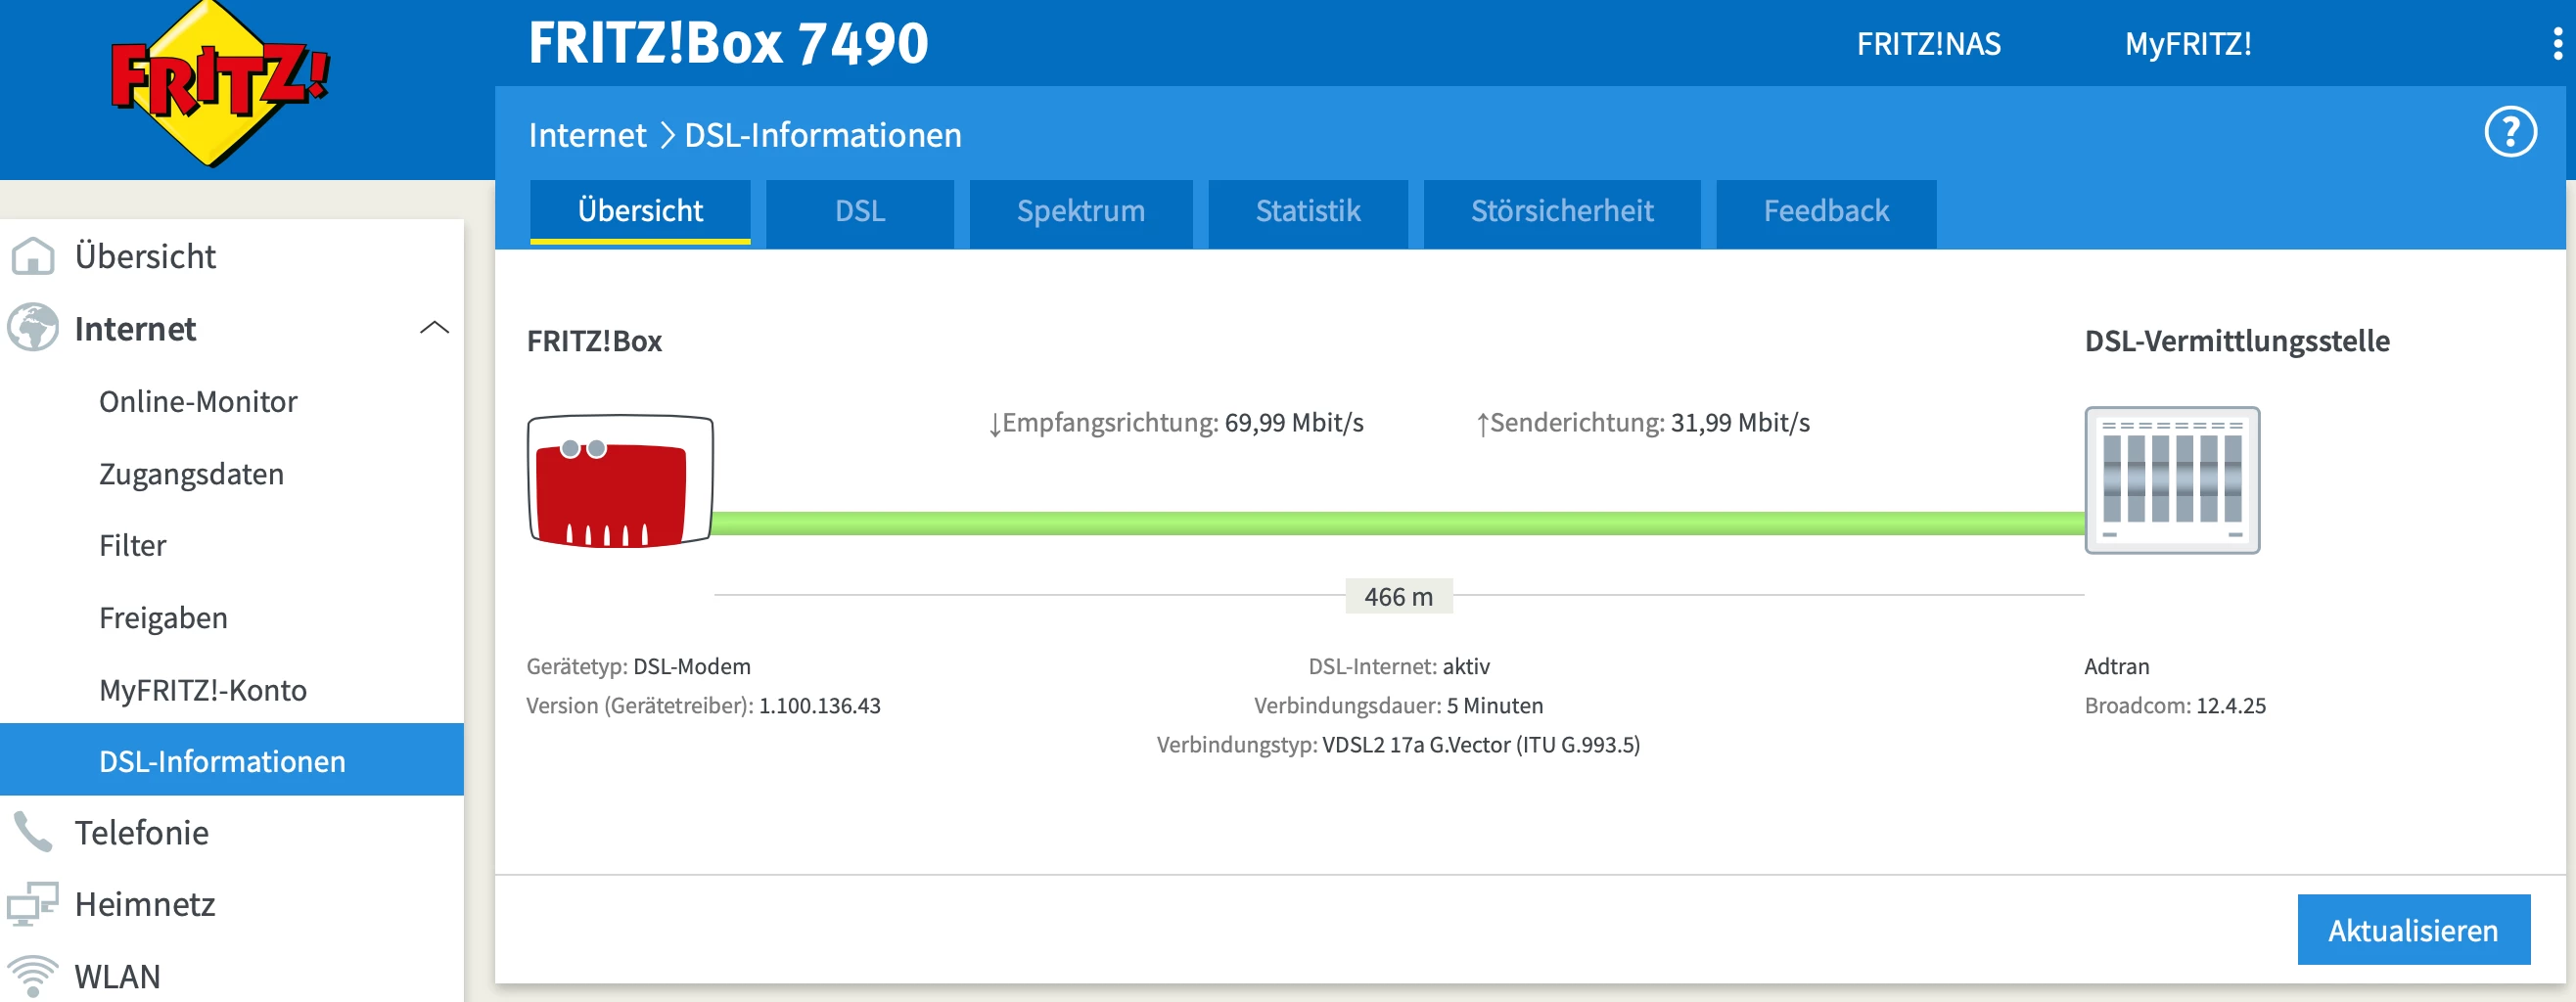The width and height of the screenshot is (2576, 1002).
Task: Click the Broadcom 12.4.25 version text
Action: (2175, 705)
